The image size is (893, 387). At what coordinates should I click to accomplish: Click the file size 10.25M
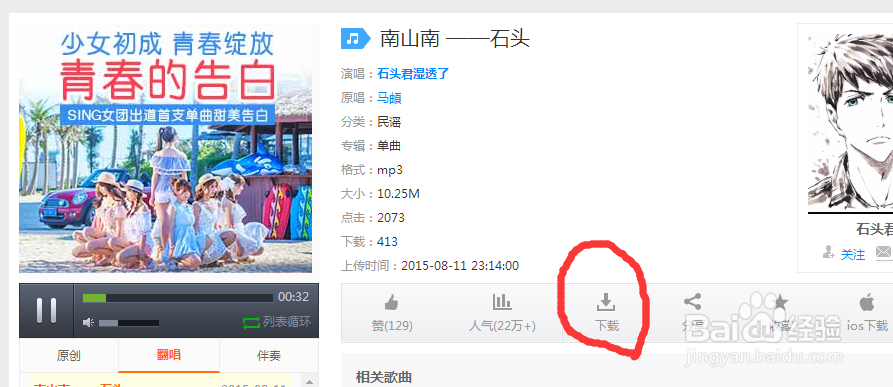pos(398,194)
